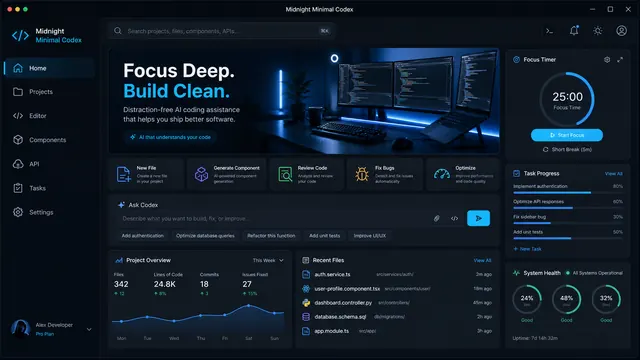Open database.schema.sql database file icon
The height and width of the screenshot is (360, 640).
click(x=306, y=317)
